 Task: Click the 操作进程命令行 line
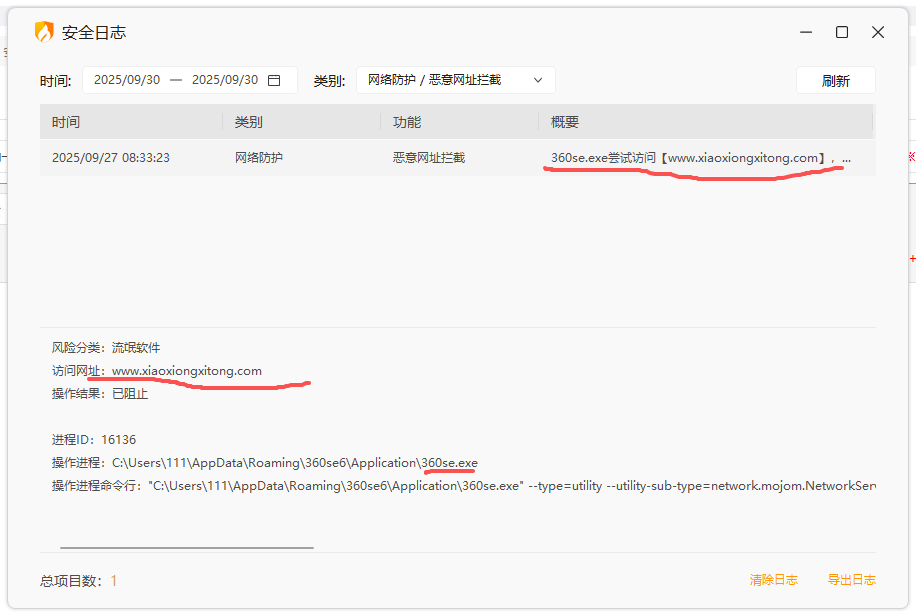464,486
